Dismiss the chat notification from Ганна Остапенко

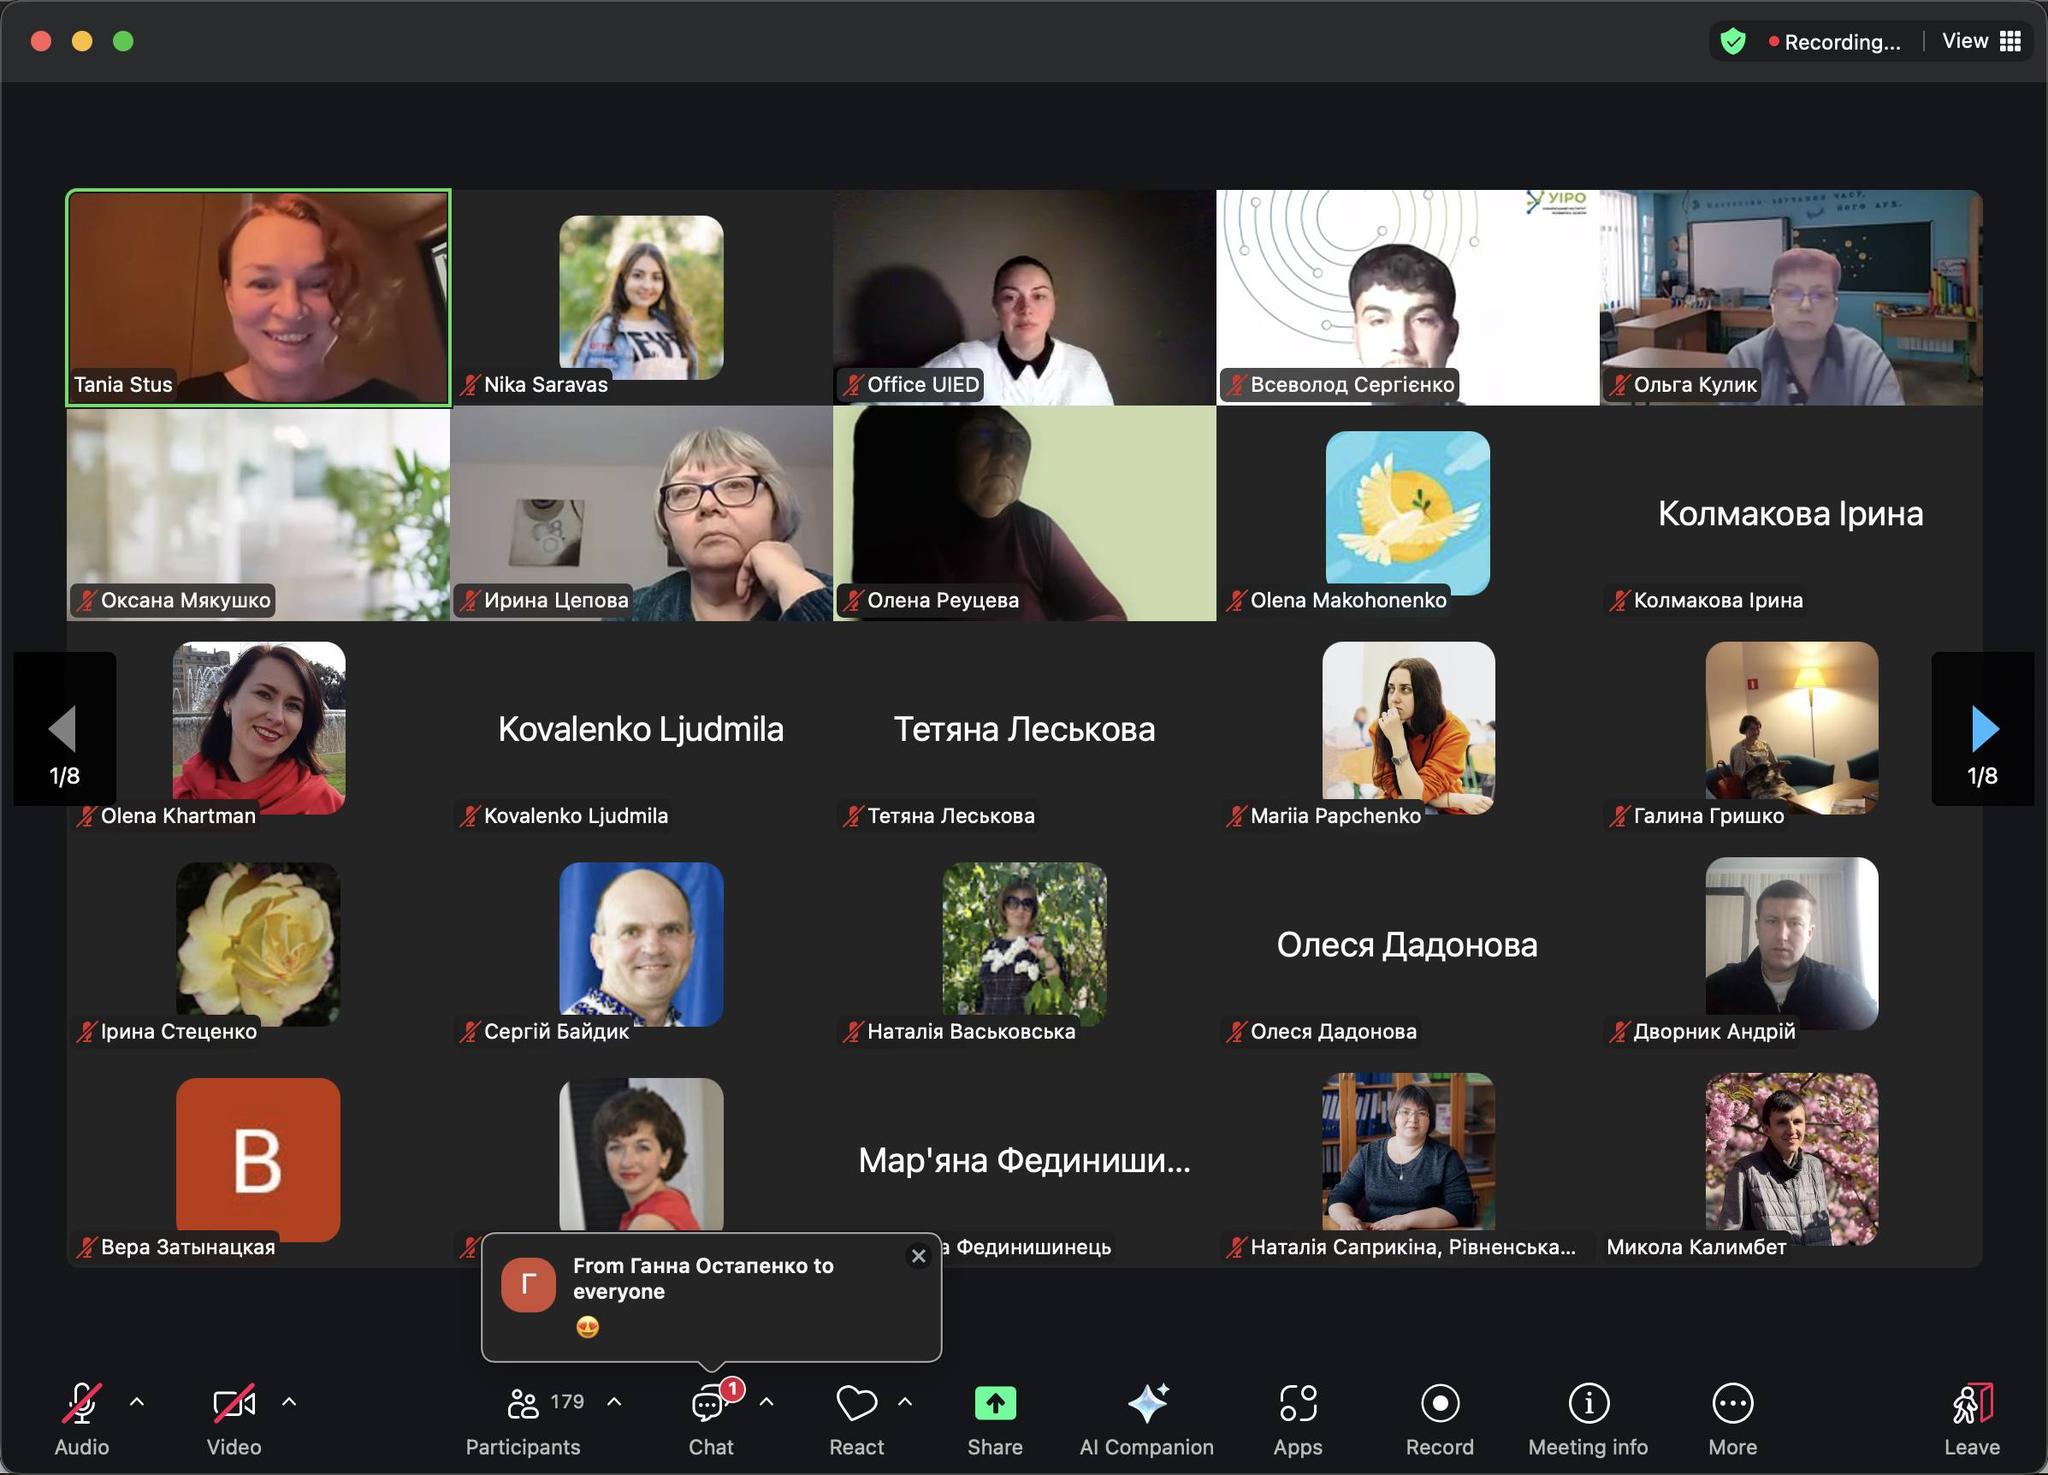tap(918, 1256)
